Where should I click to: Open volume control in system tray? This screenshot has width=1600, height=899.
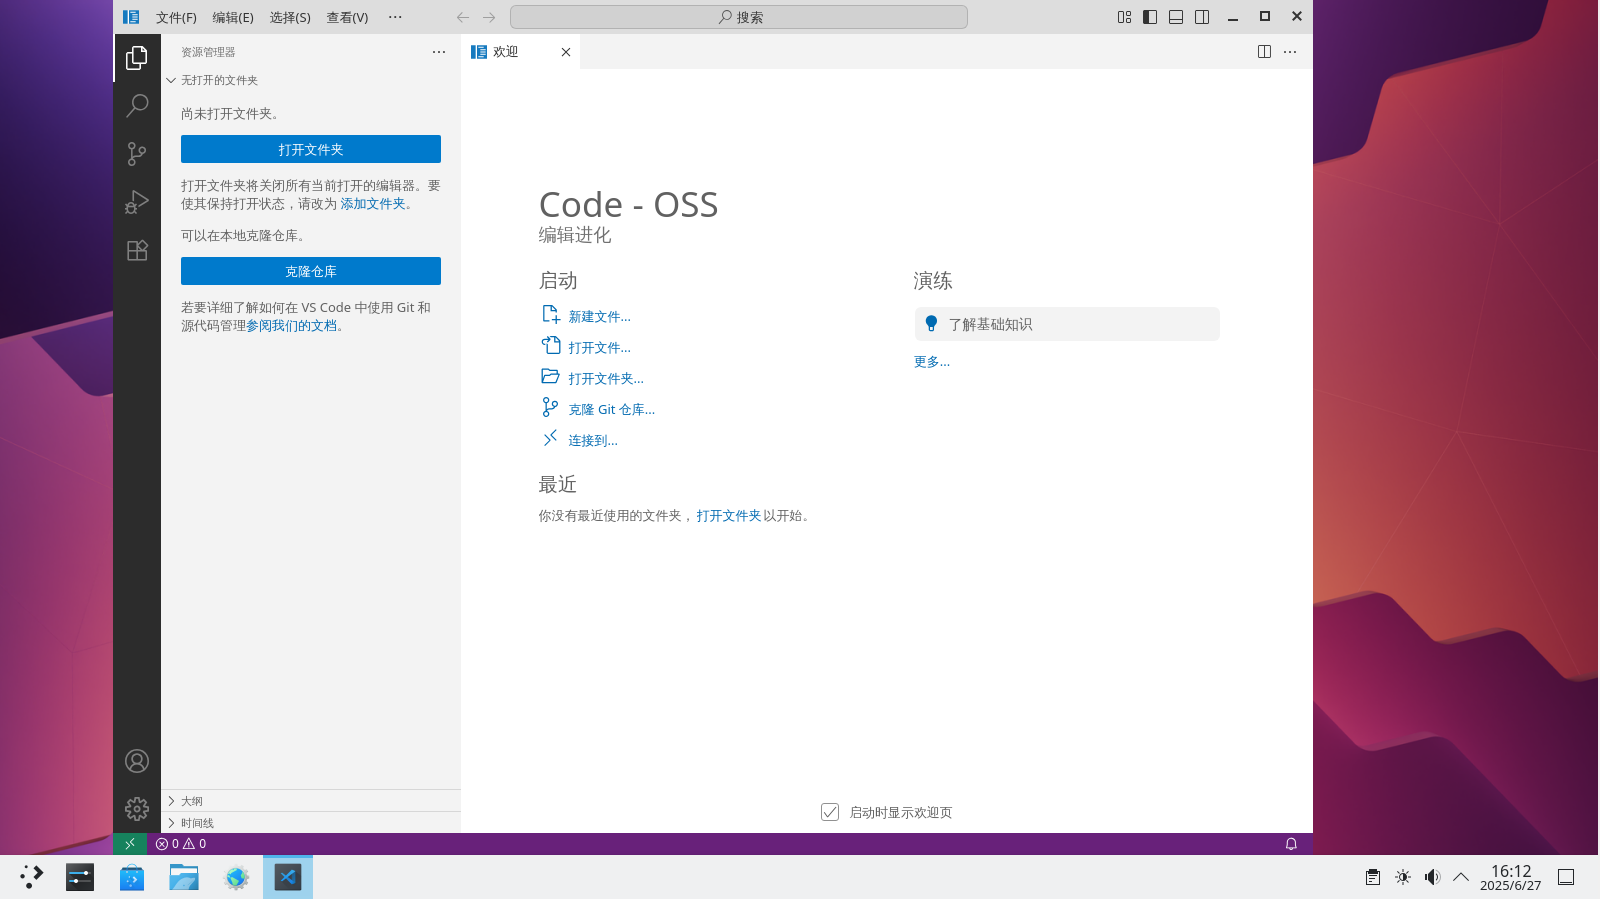point(1432,877)
